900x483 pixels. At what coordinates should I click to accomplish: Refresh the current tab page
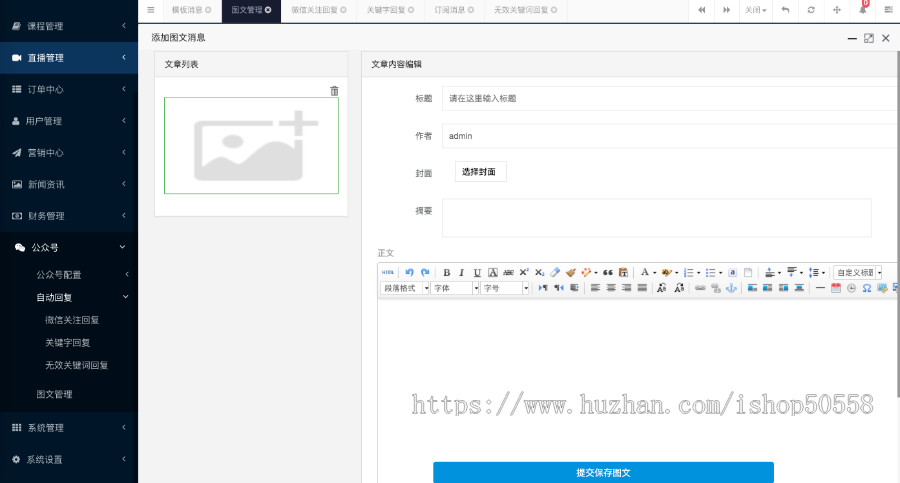(x=811, y=10)
